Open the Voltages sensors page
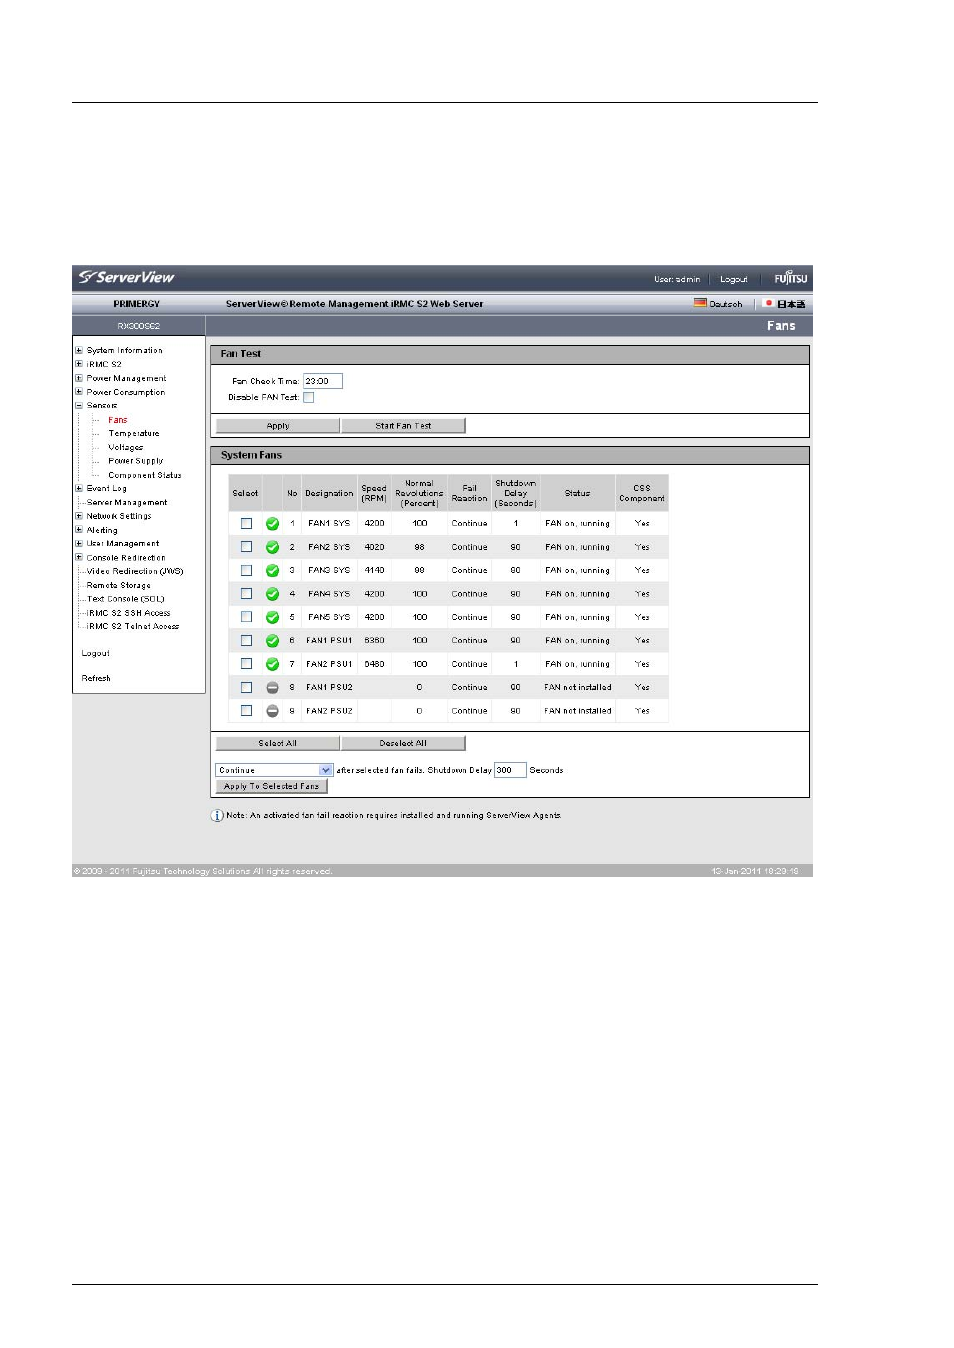The height and width of the screenshot is (1348, 954). (x=126, y=447)
